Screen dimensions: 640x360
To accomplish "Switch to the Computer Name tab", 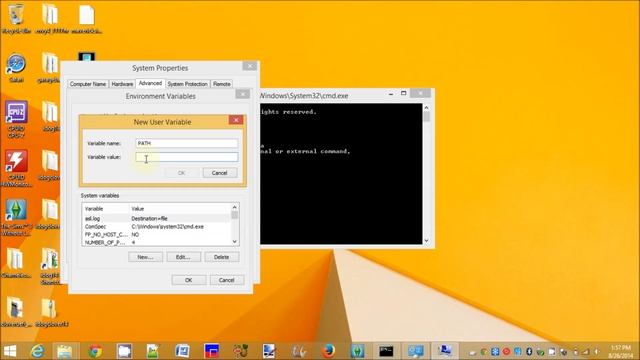I will pyautogui.click(x=88, y=84).
